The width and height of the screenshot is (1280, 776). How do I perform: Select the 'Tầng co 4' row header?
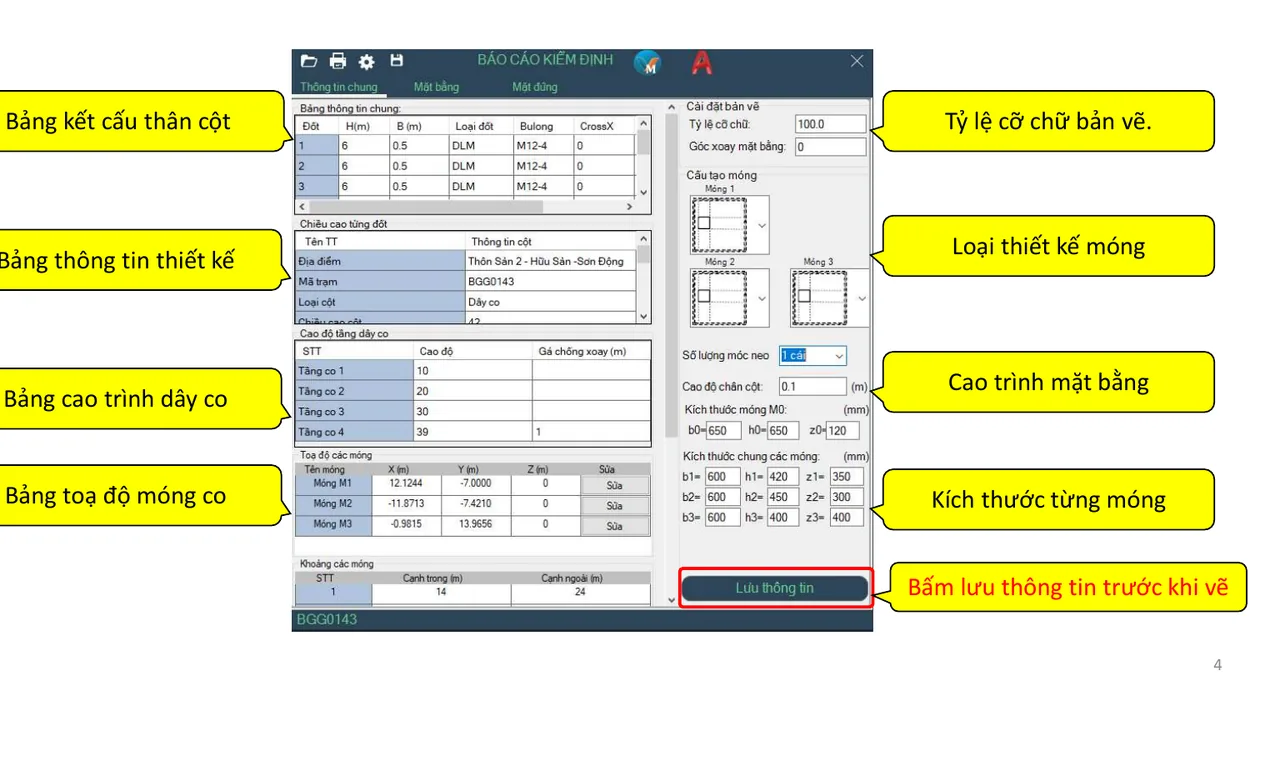click(x=354, y=432)
